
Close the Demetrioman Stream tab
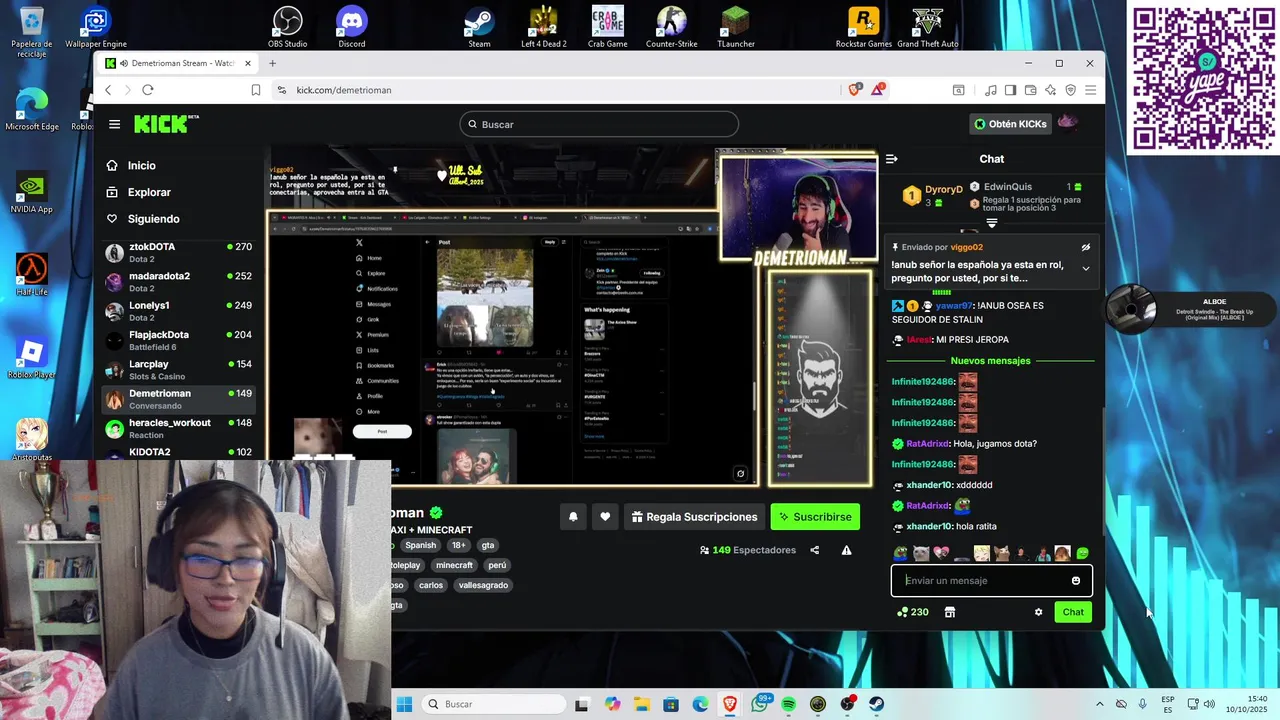coord(248,63)
